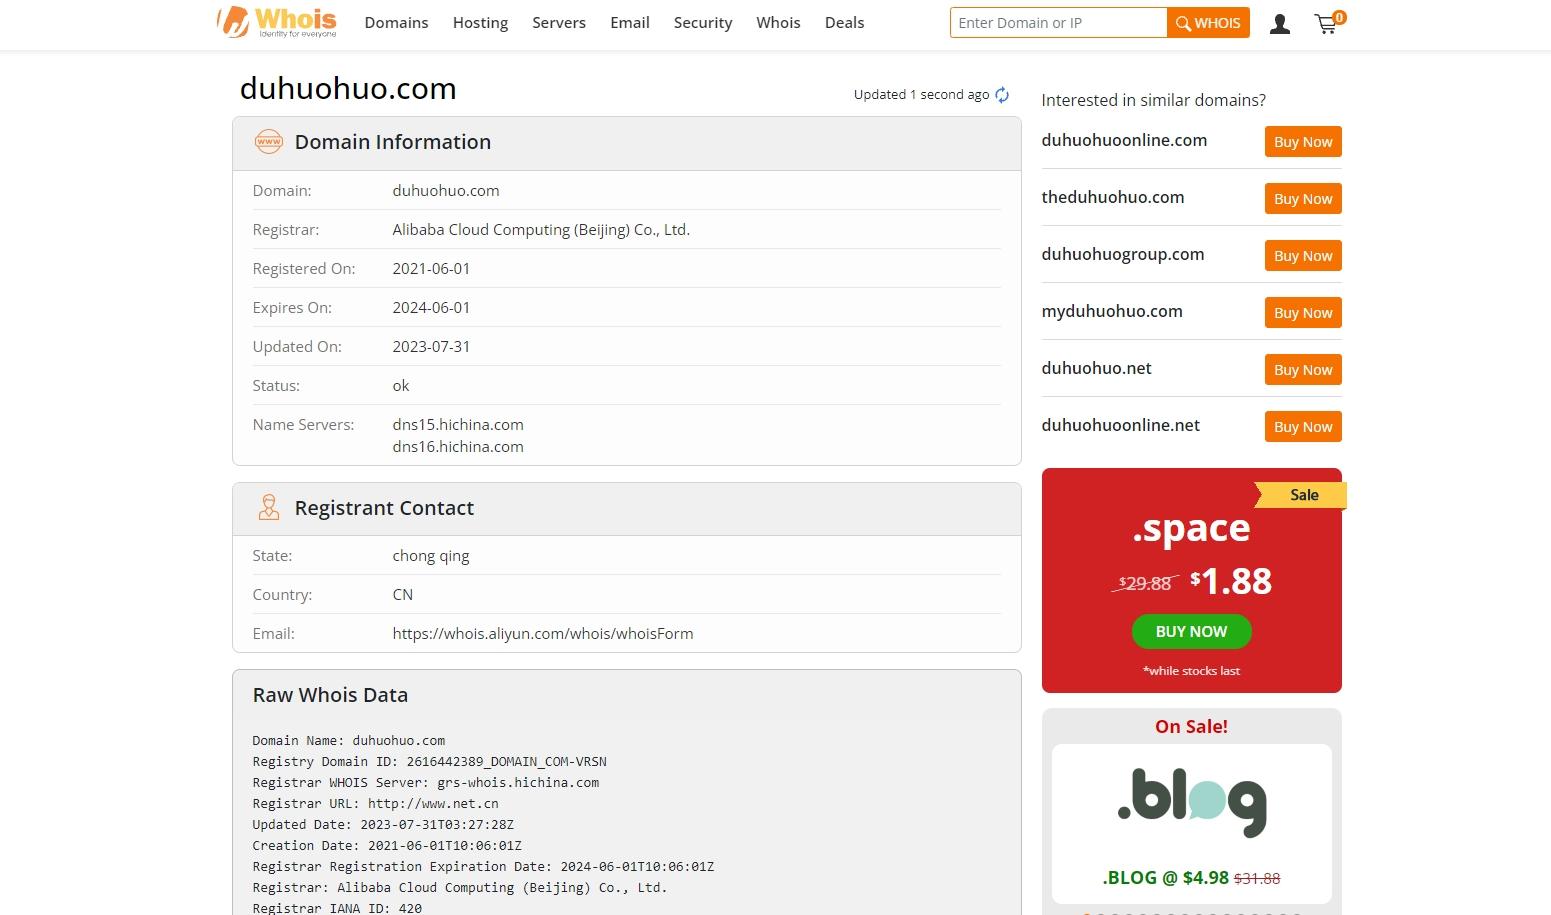1551x915 pixels.
Task: Click the orange WHOIS search button
Action: pyautogui.click(x=1208, y=23)
